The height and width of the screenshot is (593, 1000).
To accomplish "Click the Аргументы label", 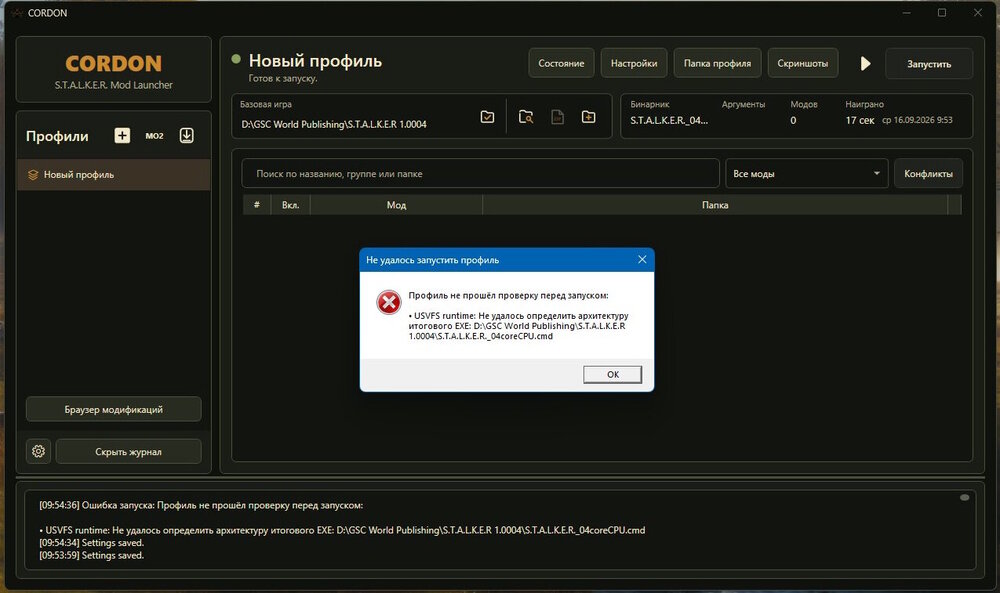I will pos(743,104).
